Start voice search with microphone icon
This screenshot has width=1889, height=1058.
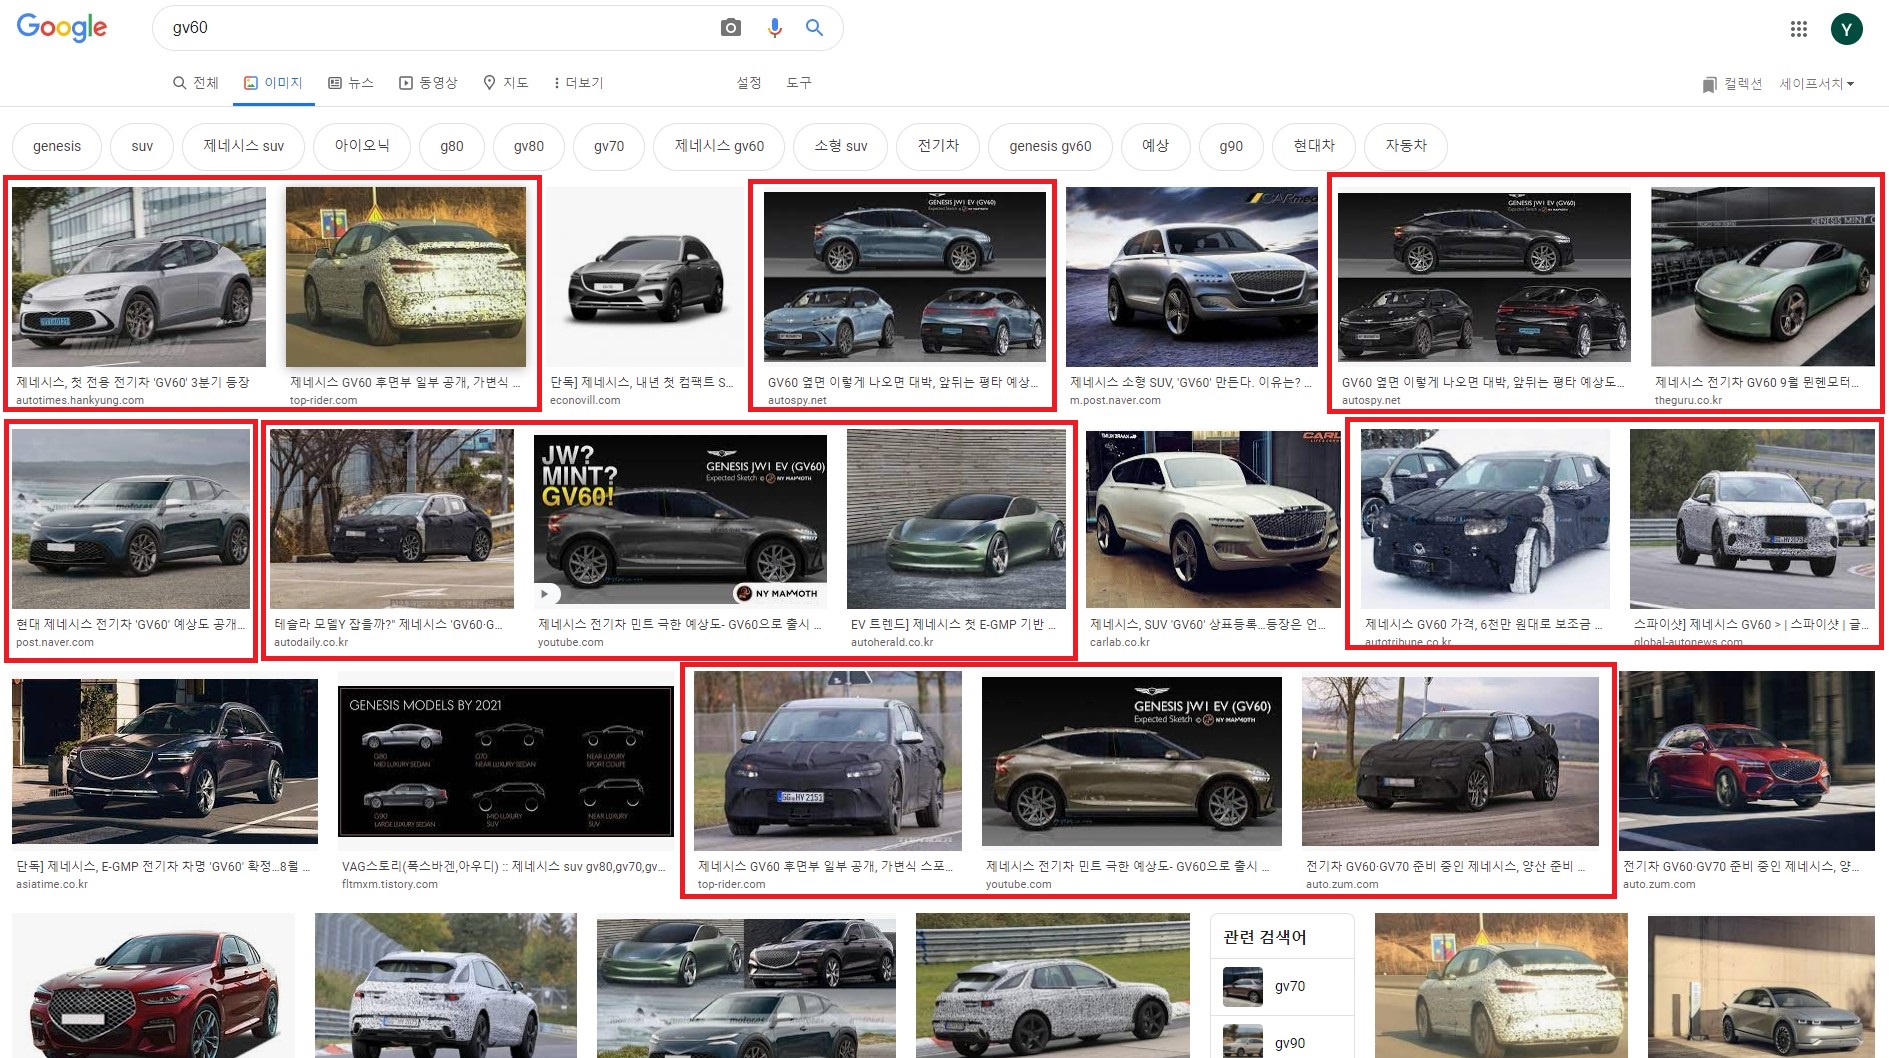point(774,28)
